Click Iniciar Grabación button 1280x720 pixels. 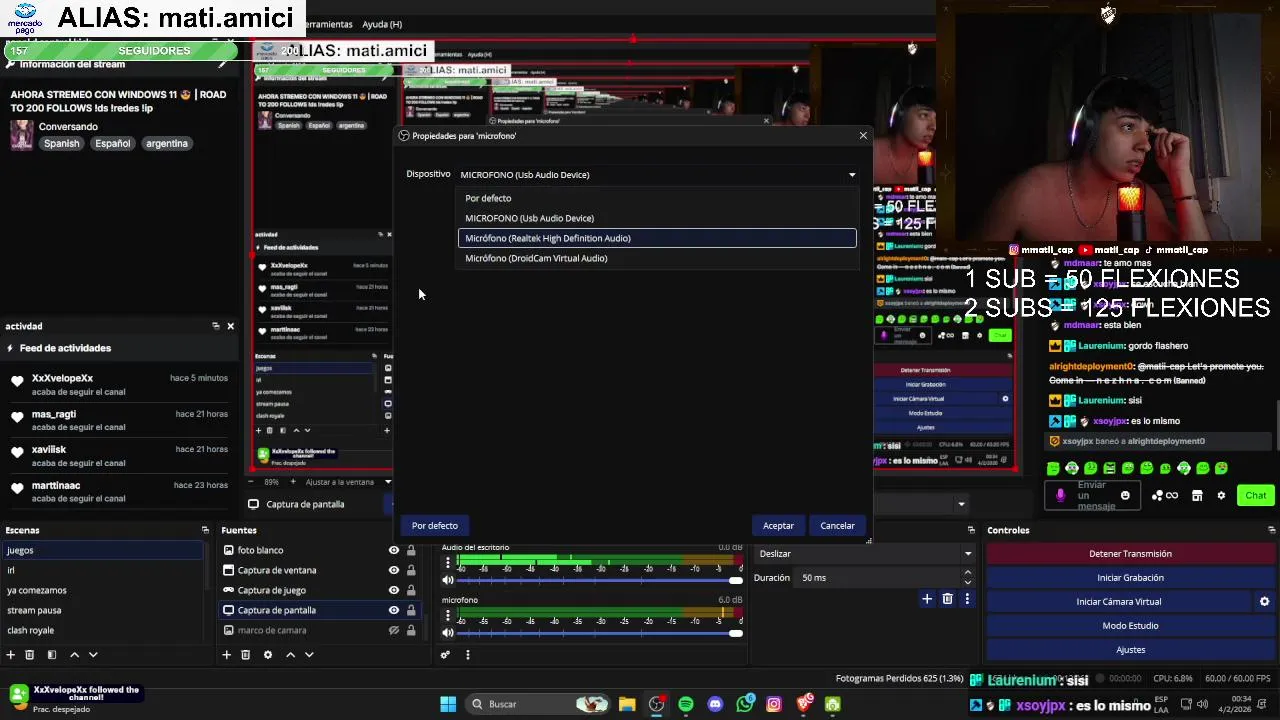1130,578
